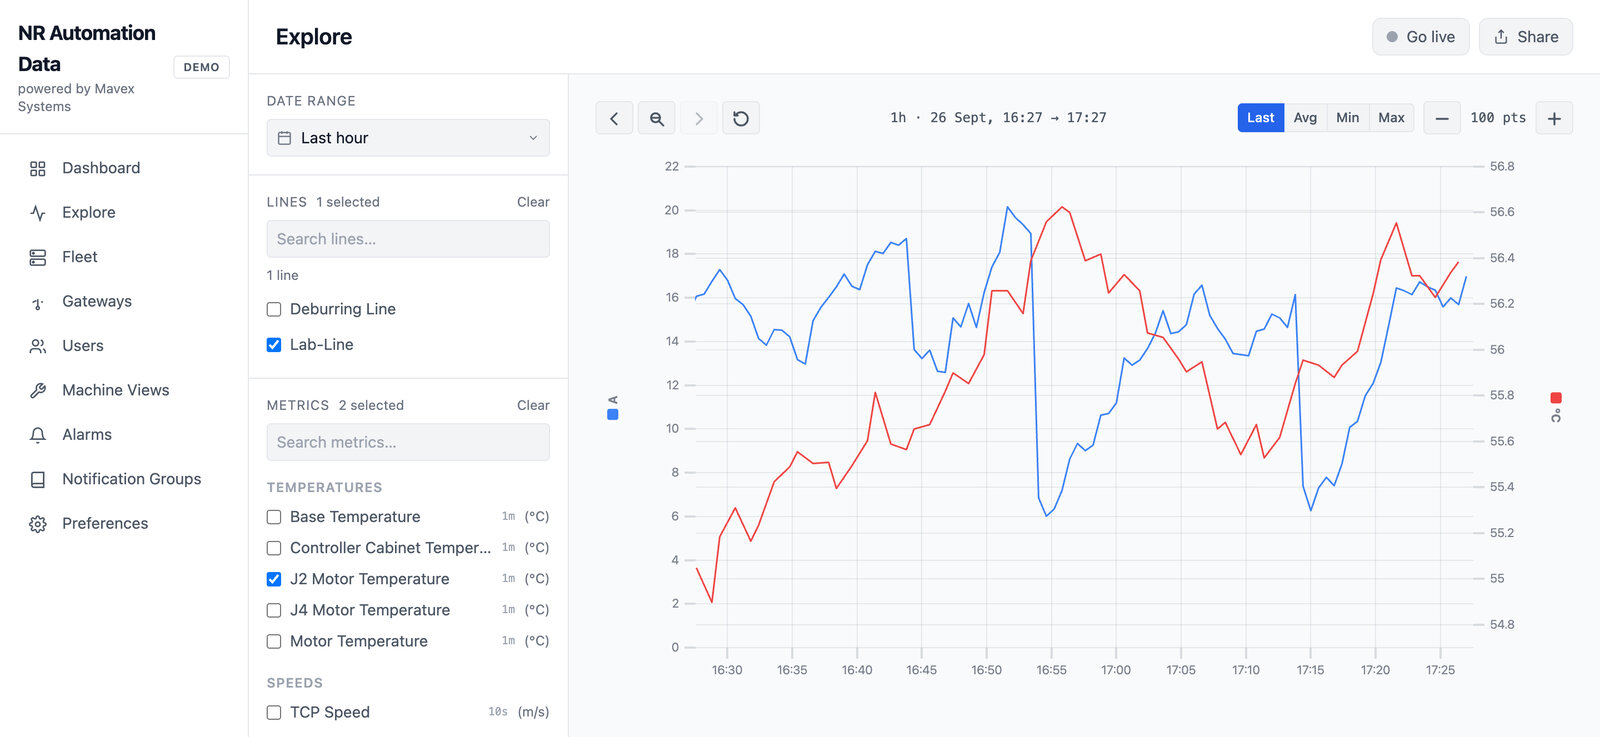Clear the selected lines
1600x737 pixels.
pos(533,202)
